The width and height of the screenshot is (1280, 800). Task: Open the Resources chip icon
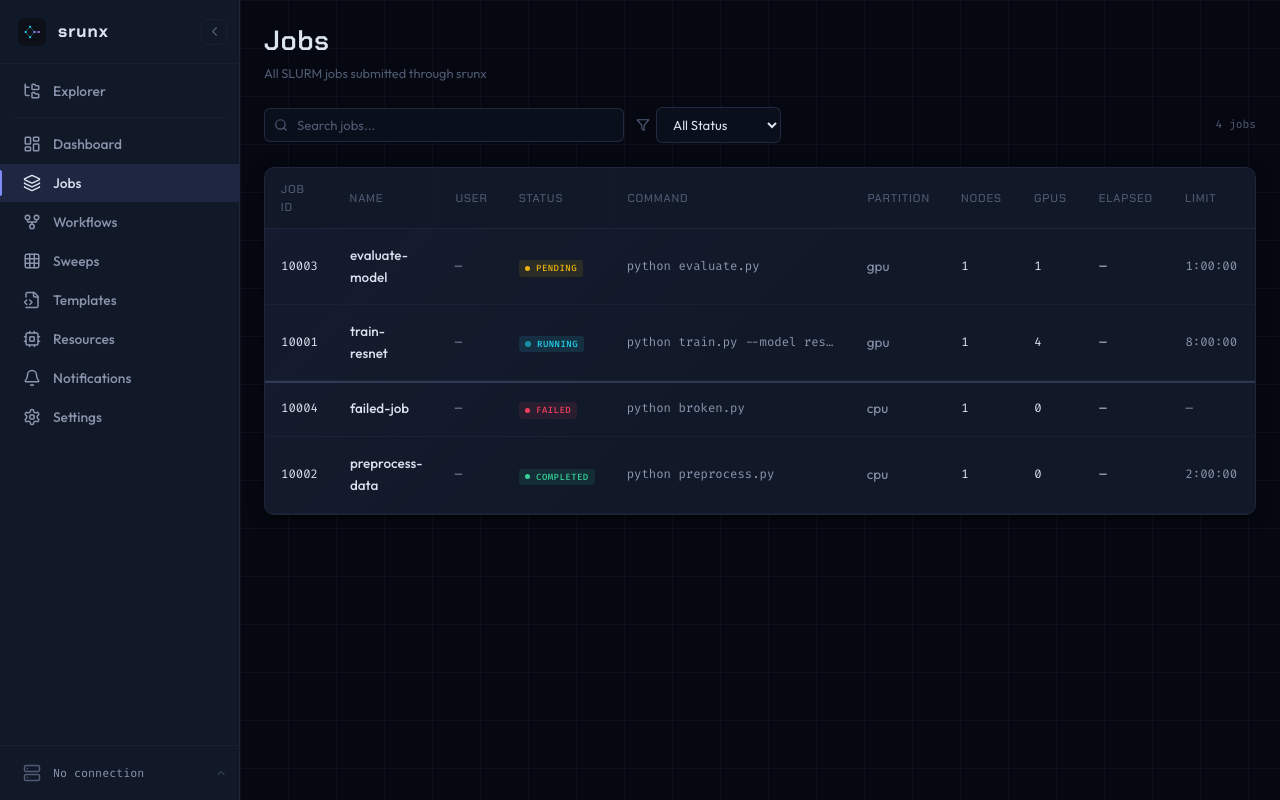32,339
